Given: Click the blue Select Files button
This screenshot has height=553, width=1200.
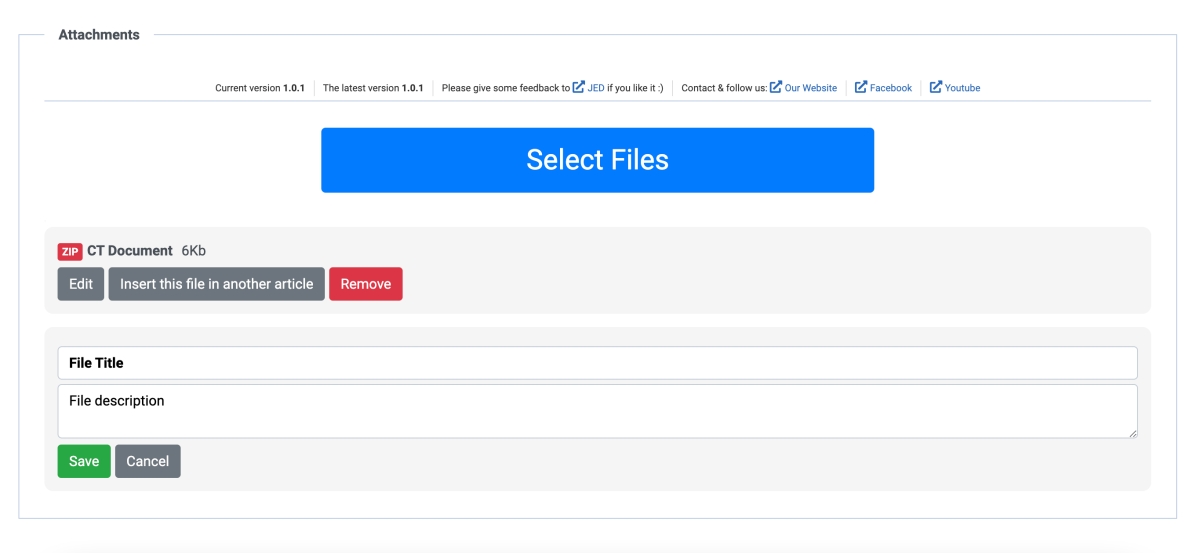Looking at the screenshot, I should point(597,160).
